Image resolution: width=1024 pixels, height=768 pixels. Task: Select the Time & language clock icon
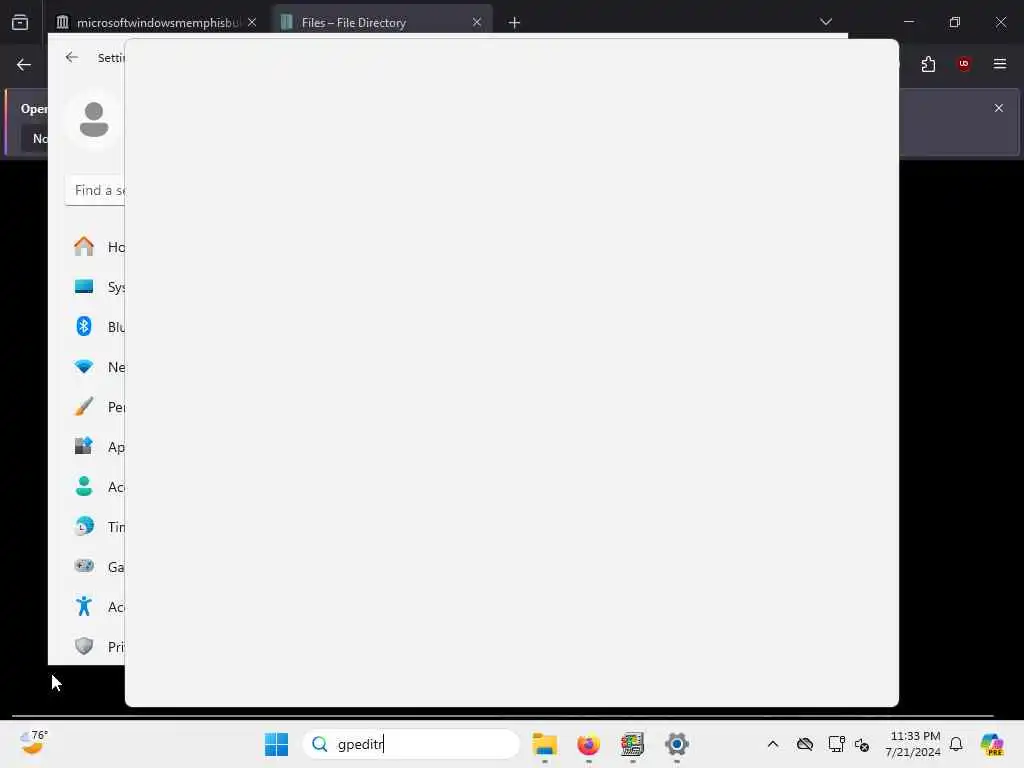[x=84, y=526]
